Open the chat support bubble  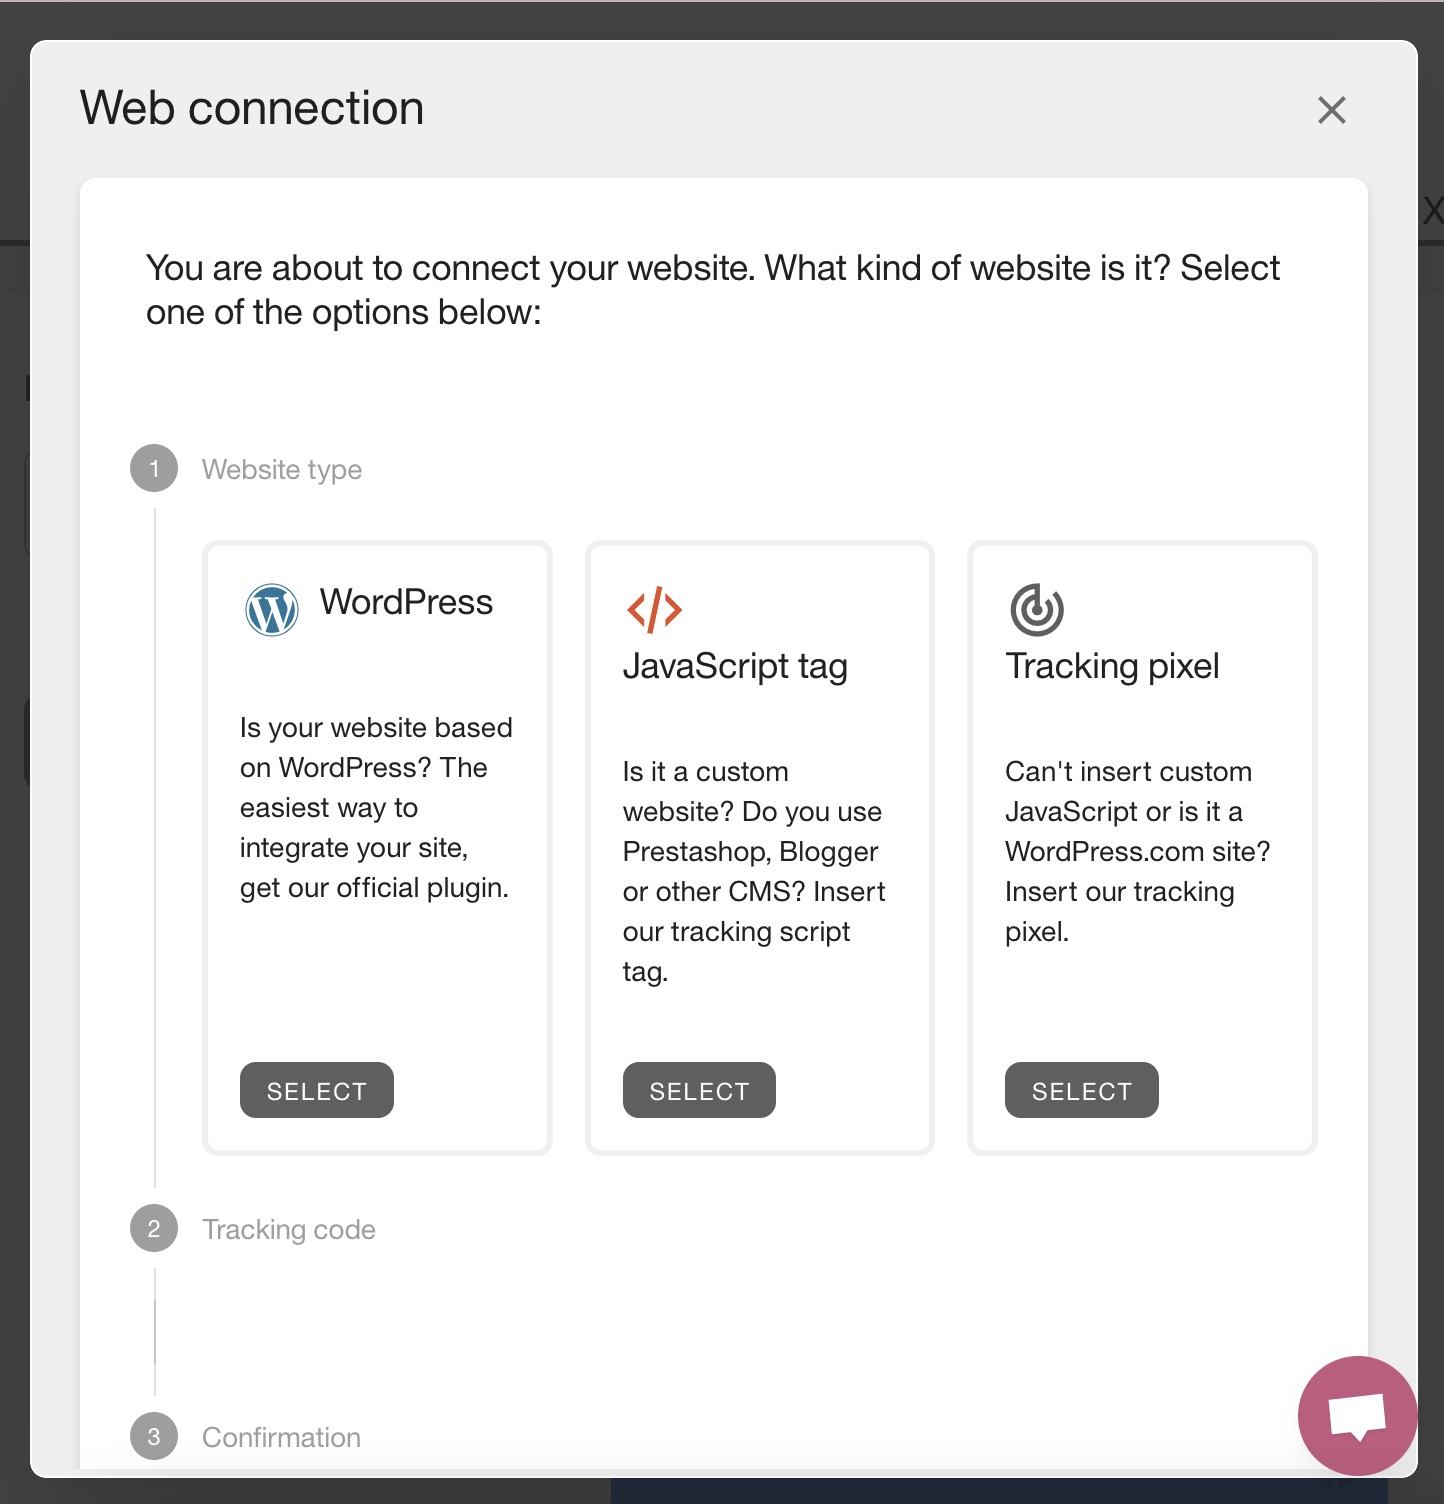pyautogui.click(x=1356, y=1415)
